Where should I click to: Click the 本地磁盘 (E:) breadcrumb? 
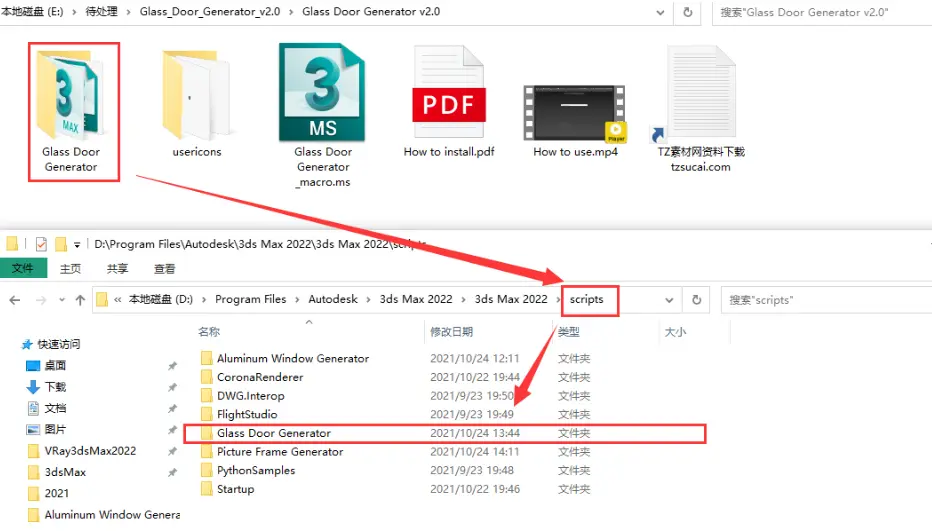tap(32, 11)
